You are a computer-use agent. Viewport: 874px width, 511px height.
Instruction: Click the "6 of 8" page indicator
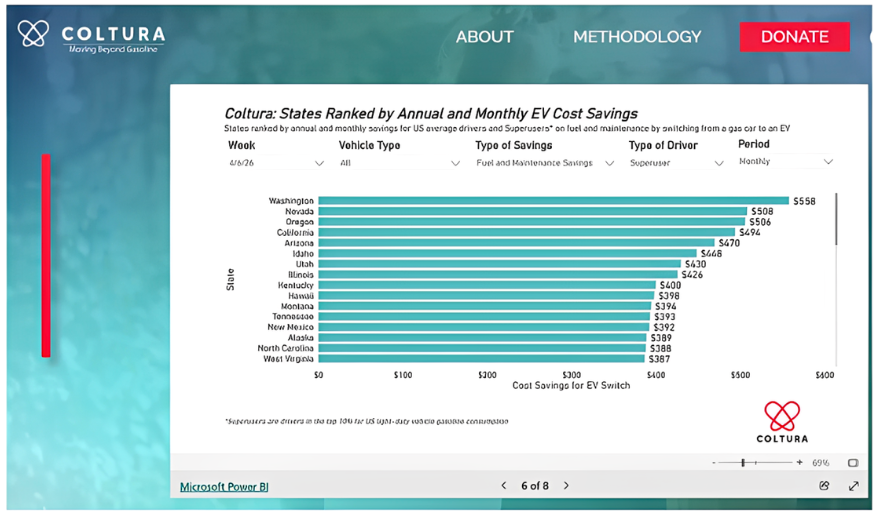(x=535, y=486)
